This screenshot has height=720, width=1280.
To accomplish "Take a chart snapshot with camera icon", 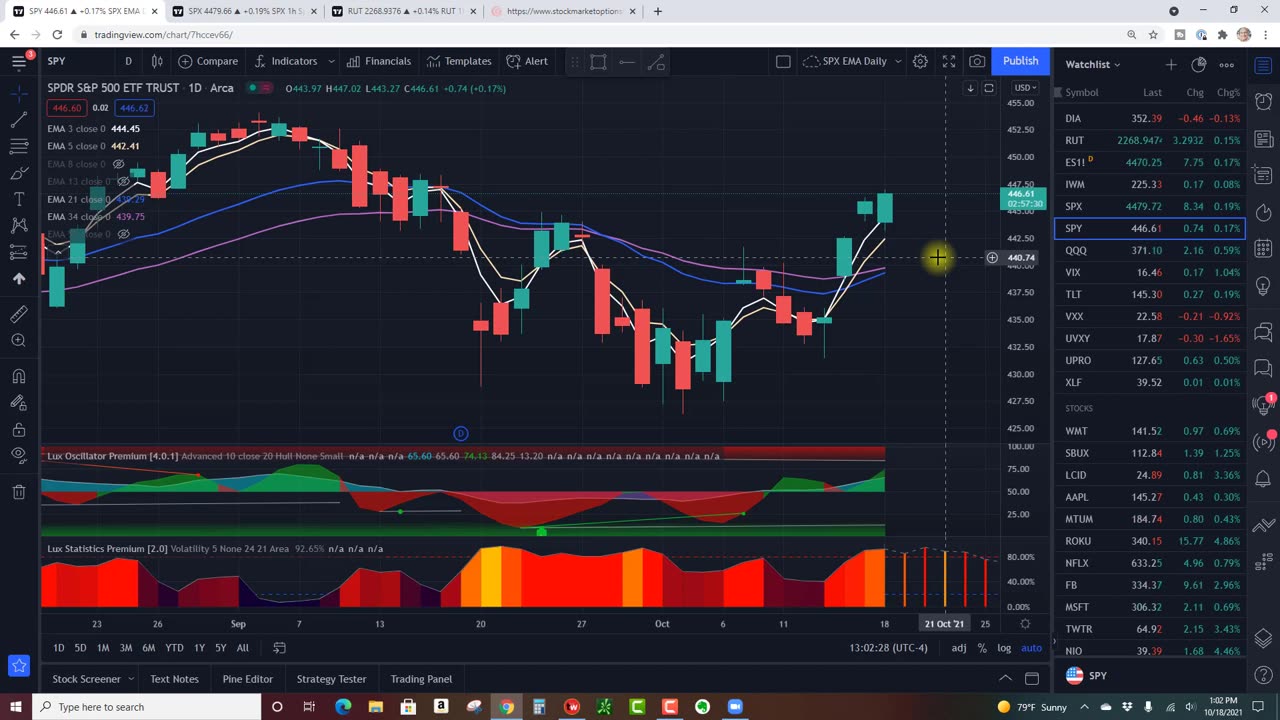I will tap(977, 61).
